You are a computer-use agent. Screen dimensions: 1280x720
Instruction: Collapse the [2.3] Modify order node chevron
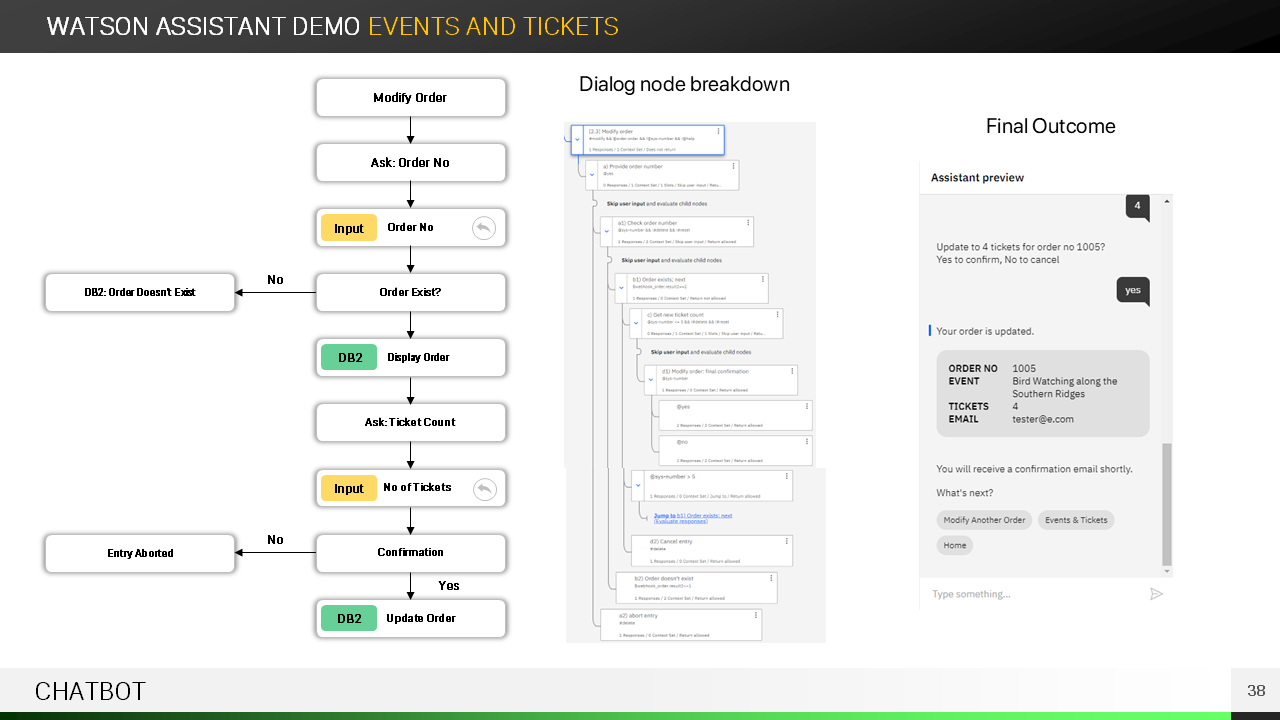pos(577,140)
